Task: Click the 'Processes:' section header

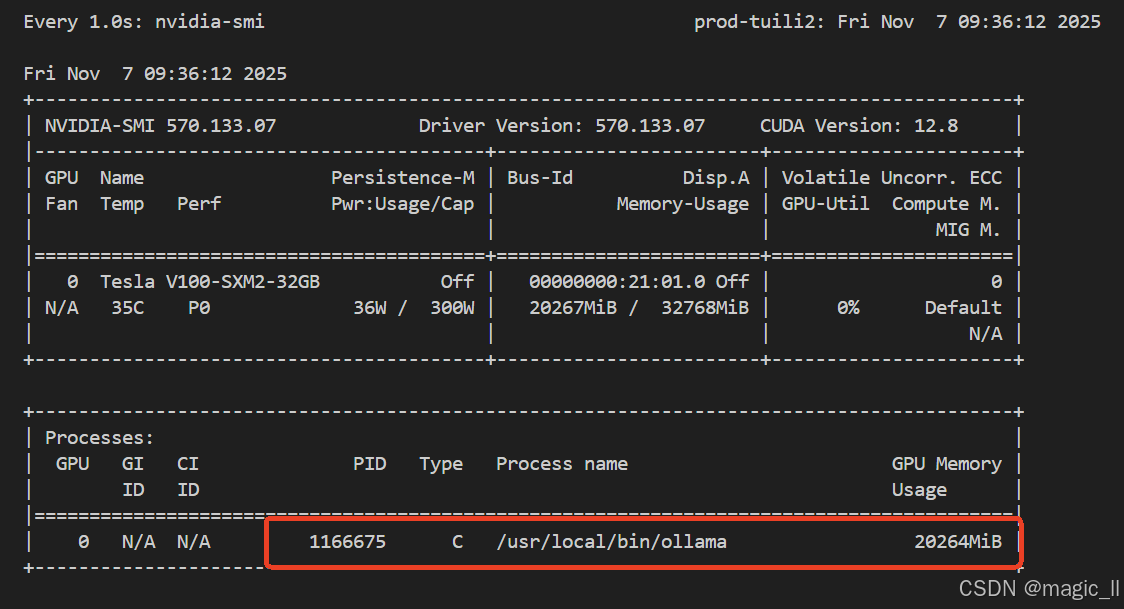Action: tap(100, 438)
